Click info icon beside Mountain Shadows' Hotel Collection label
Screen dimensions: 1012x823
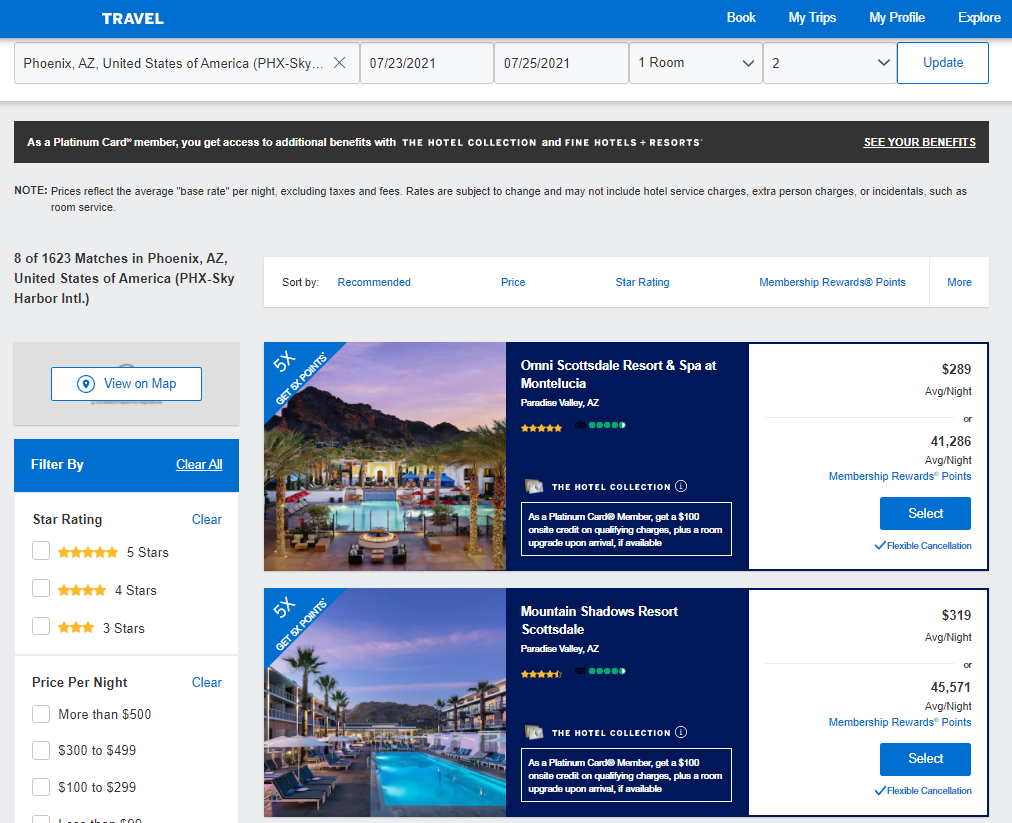(x=681, y=733)
